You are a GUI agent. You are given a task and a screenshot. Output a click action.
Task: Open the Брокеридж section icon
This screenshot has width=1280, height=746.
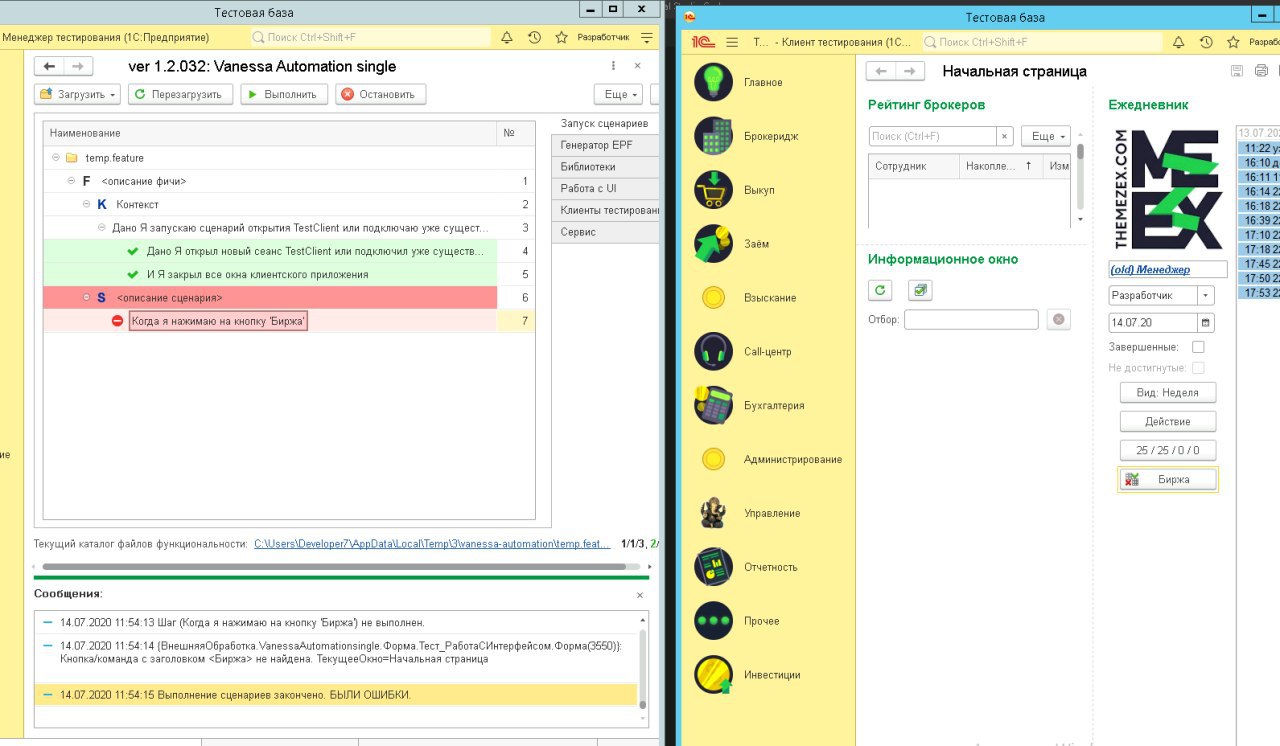713,136
